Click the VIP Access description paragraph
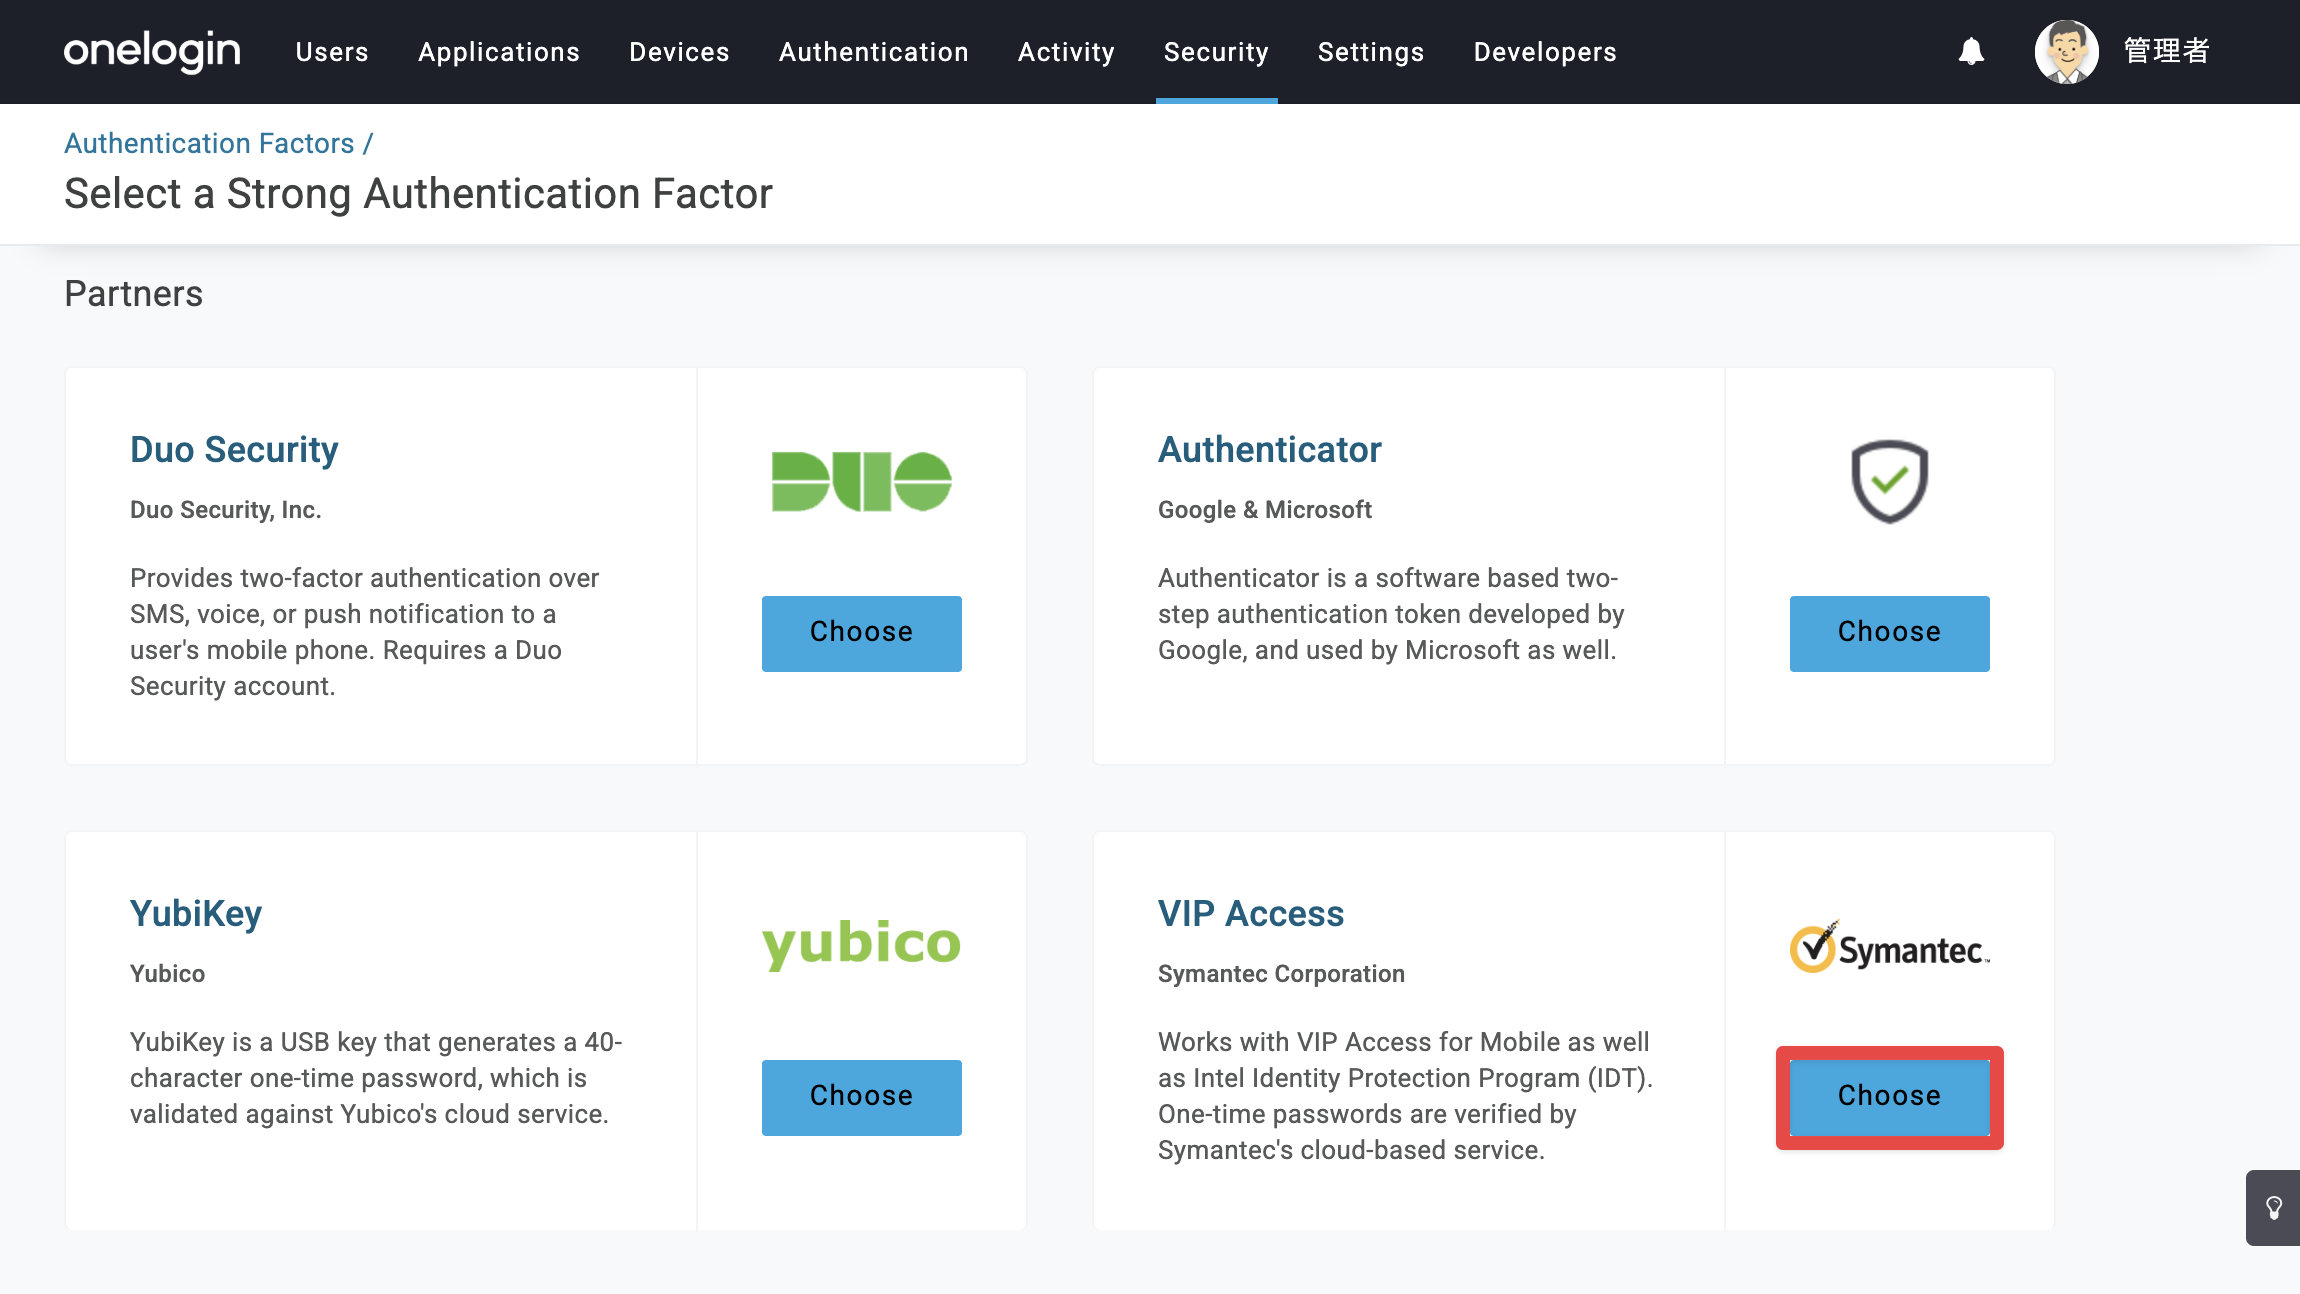This screenshot has height=1294, width=2300. [1405, 1096]
